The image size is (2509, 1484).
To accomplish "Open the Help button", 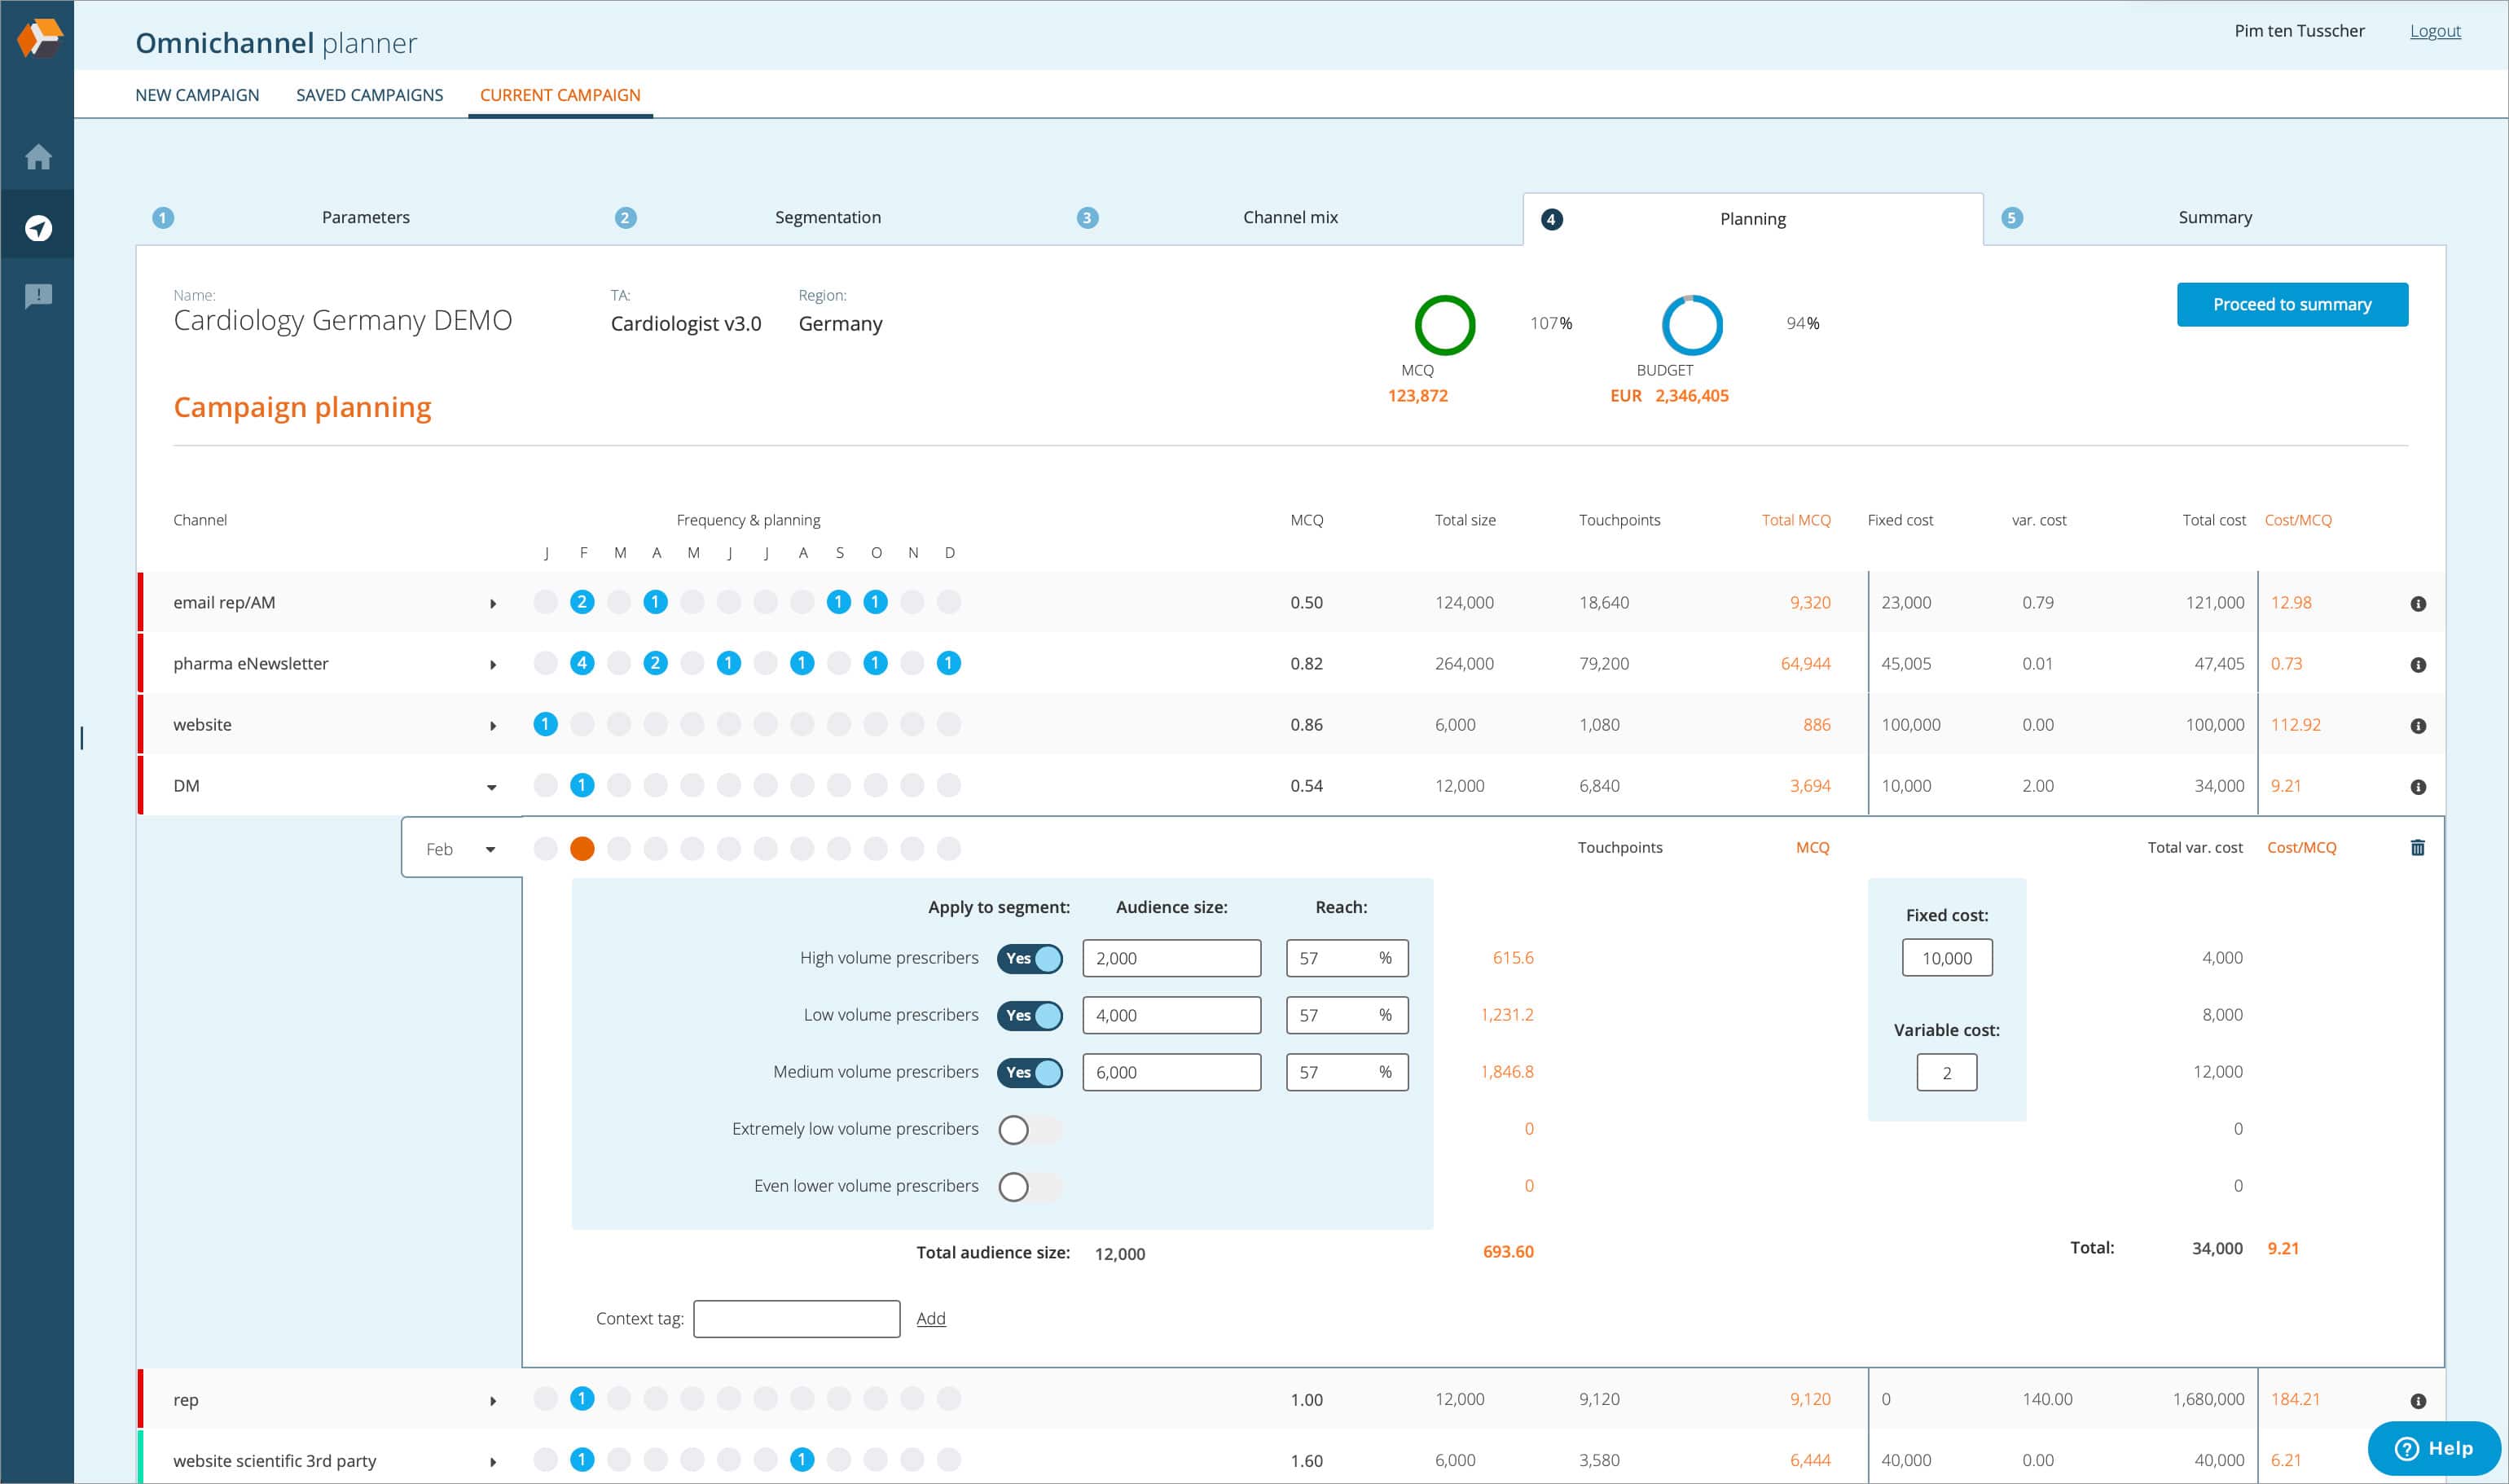I will 2434,1448.
